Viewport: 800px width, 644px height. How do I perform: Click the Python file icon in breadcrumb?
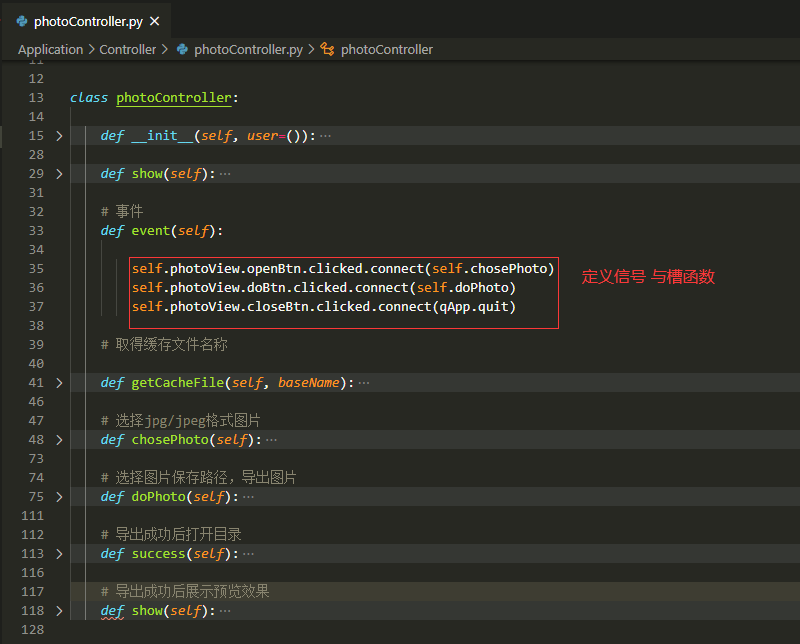point(182,49)
